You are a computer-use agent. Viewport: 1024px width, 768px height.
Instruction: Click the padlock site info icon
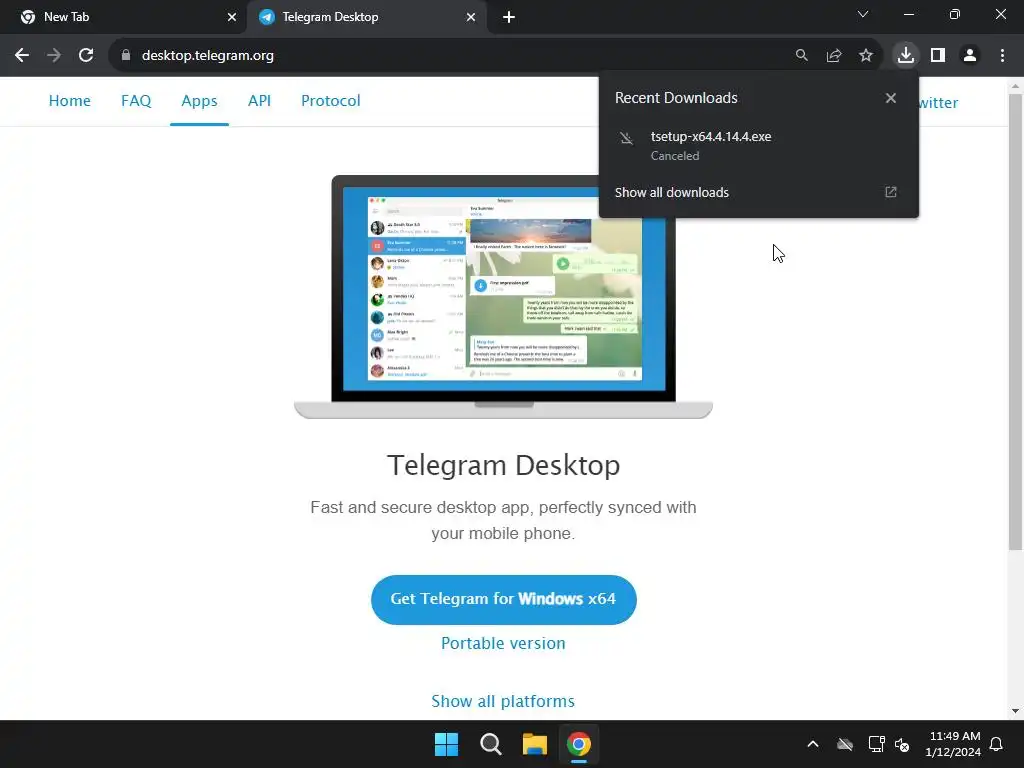point(126,56)
